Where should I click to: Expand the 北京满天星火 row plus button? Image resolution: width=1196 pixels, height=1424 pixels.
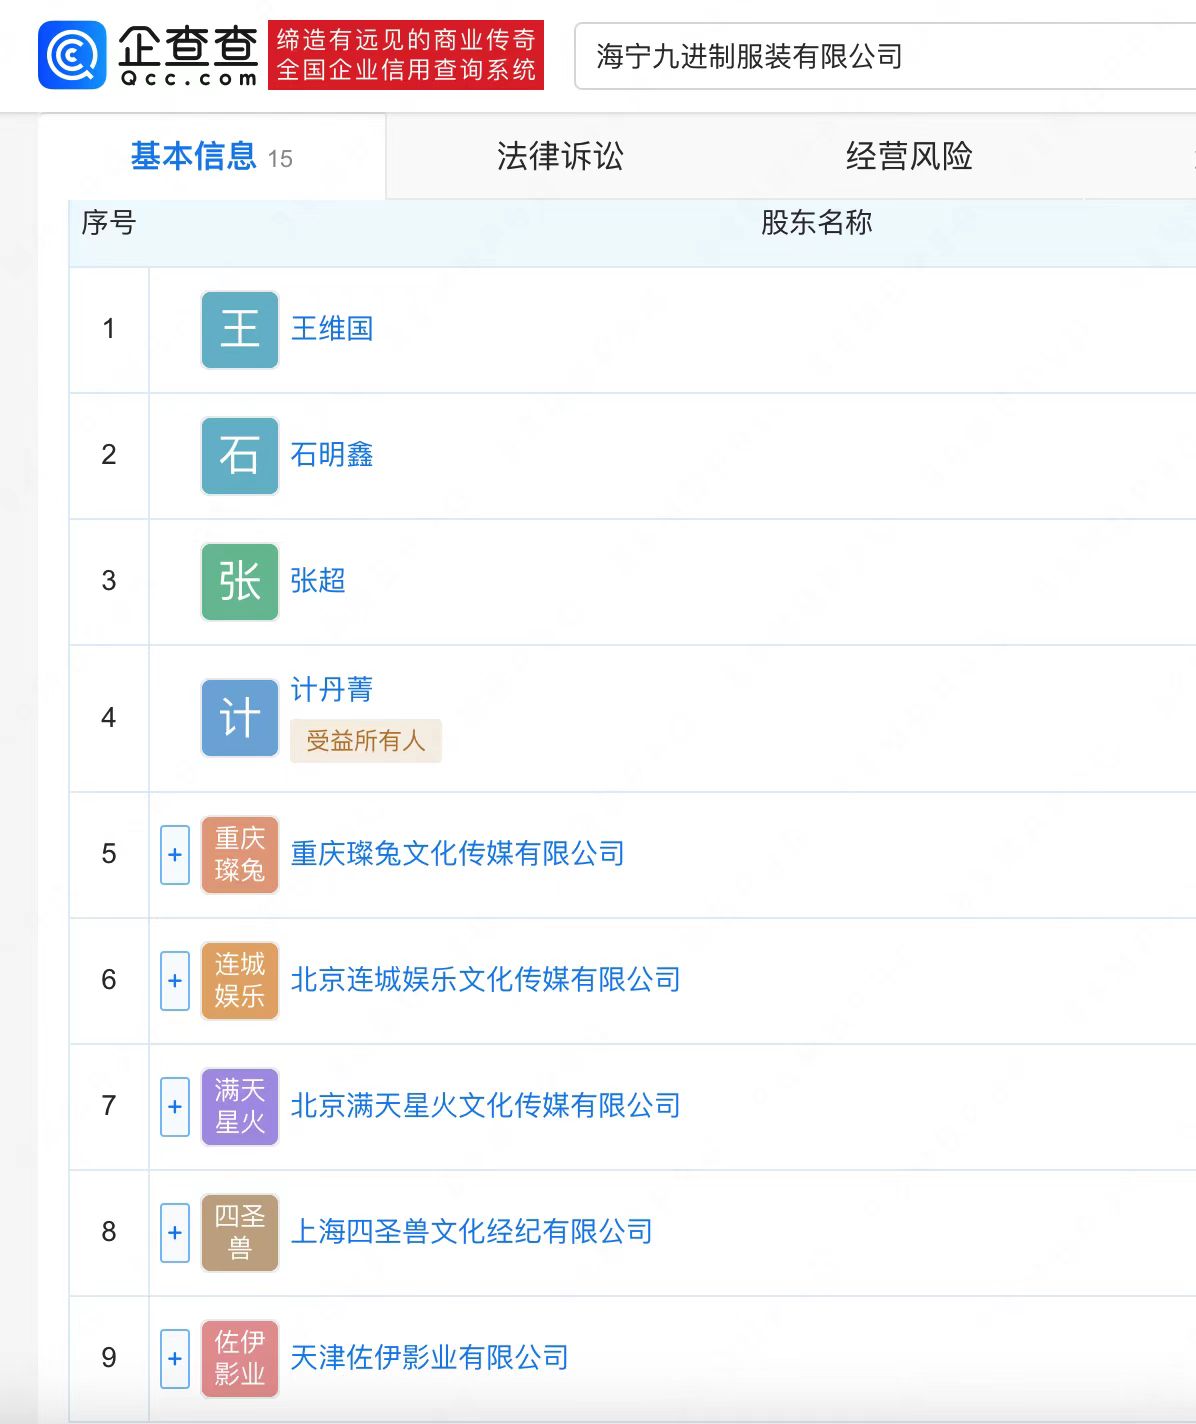coord(175,1107)
